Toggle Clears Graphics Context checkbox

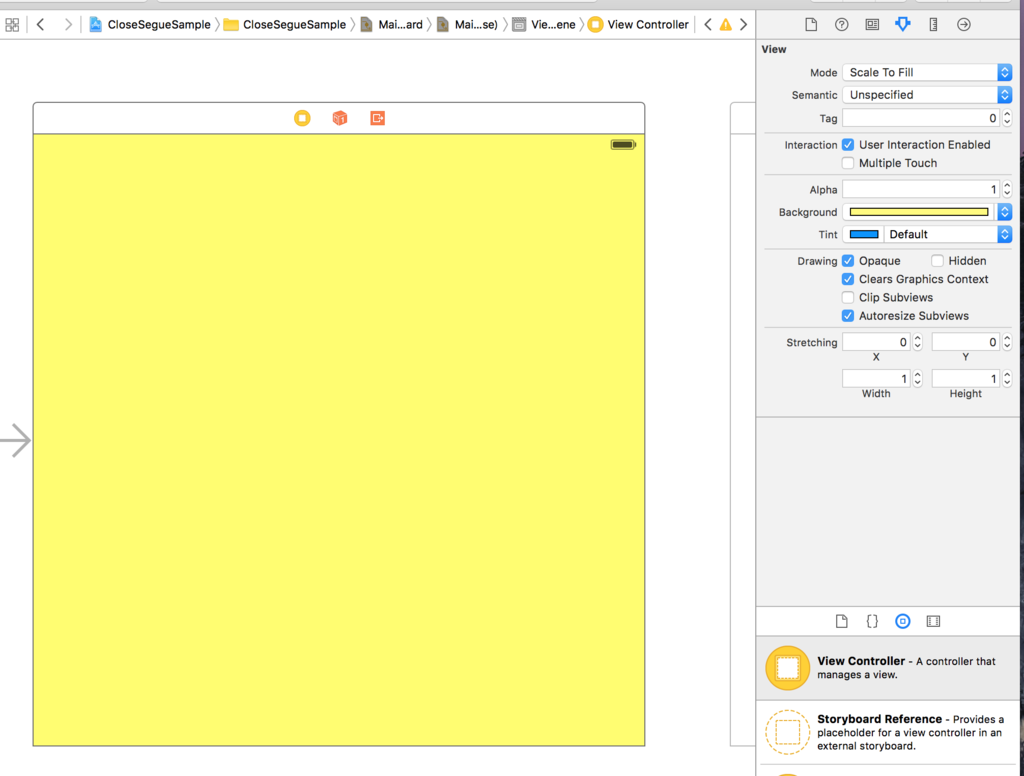point(848,280)
